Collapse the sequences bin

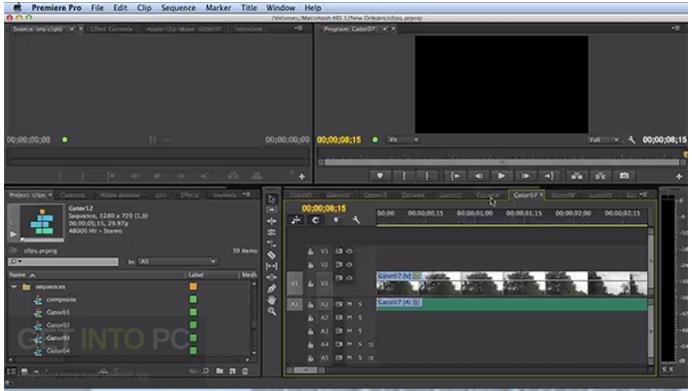(14, 287)
